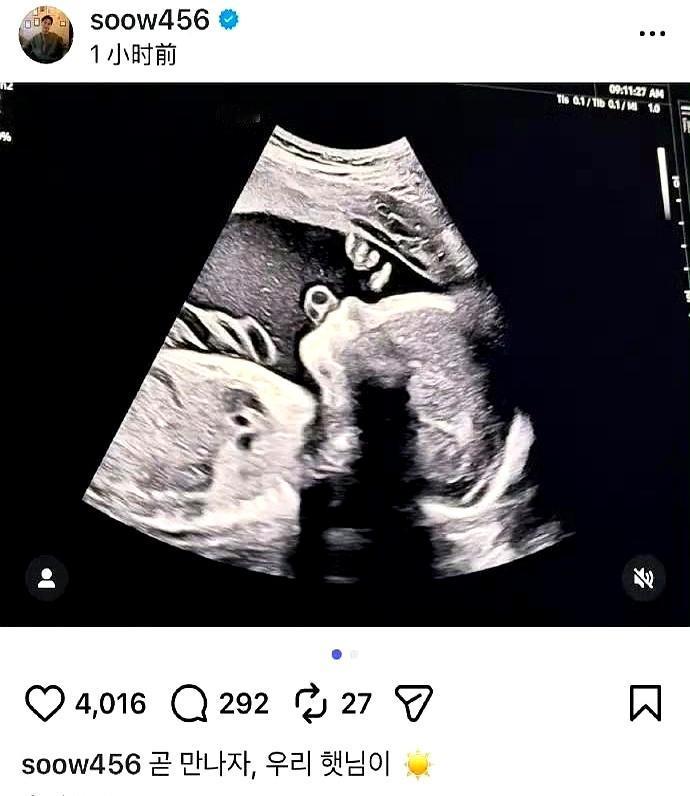Image resolution: width=690 pixels, height=796 pixels.
Task: Save post with bookmark icon
Action: [645, 703]
